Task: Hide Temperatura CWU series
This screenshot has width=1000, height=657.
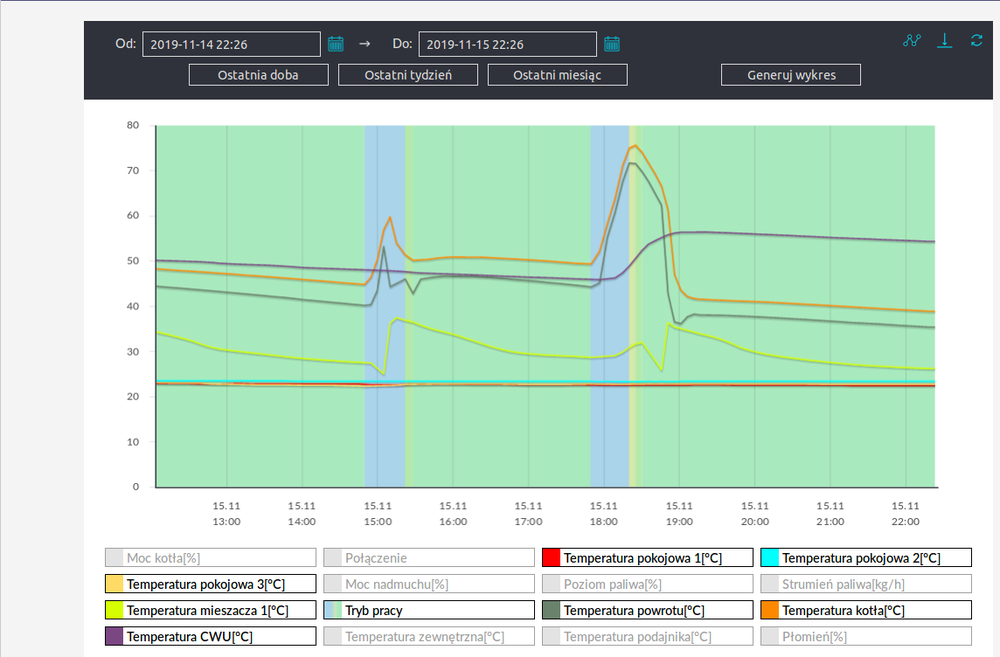Action: tap(210, 636)
